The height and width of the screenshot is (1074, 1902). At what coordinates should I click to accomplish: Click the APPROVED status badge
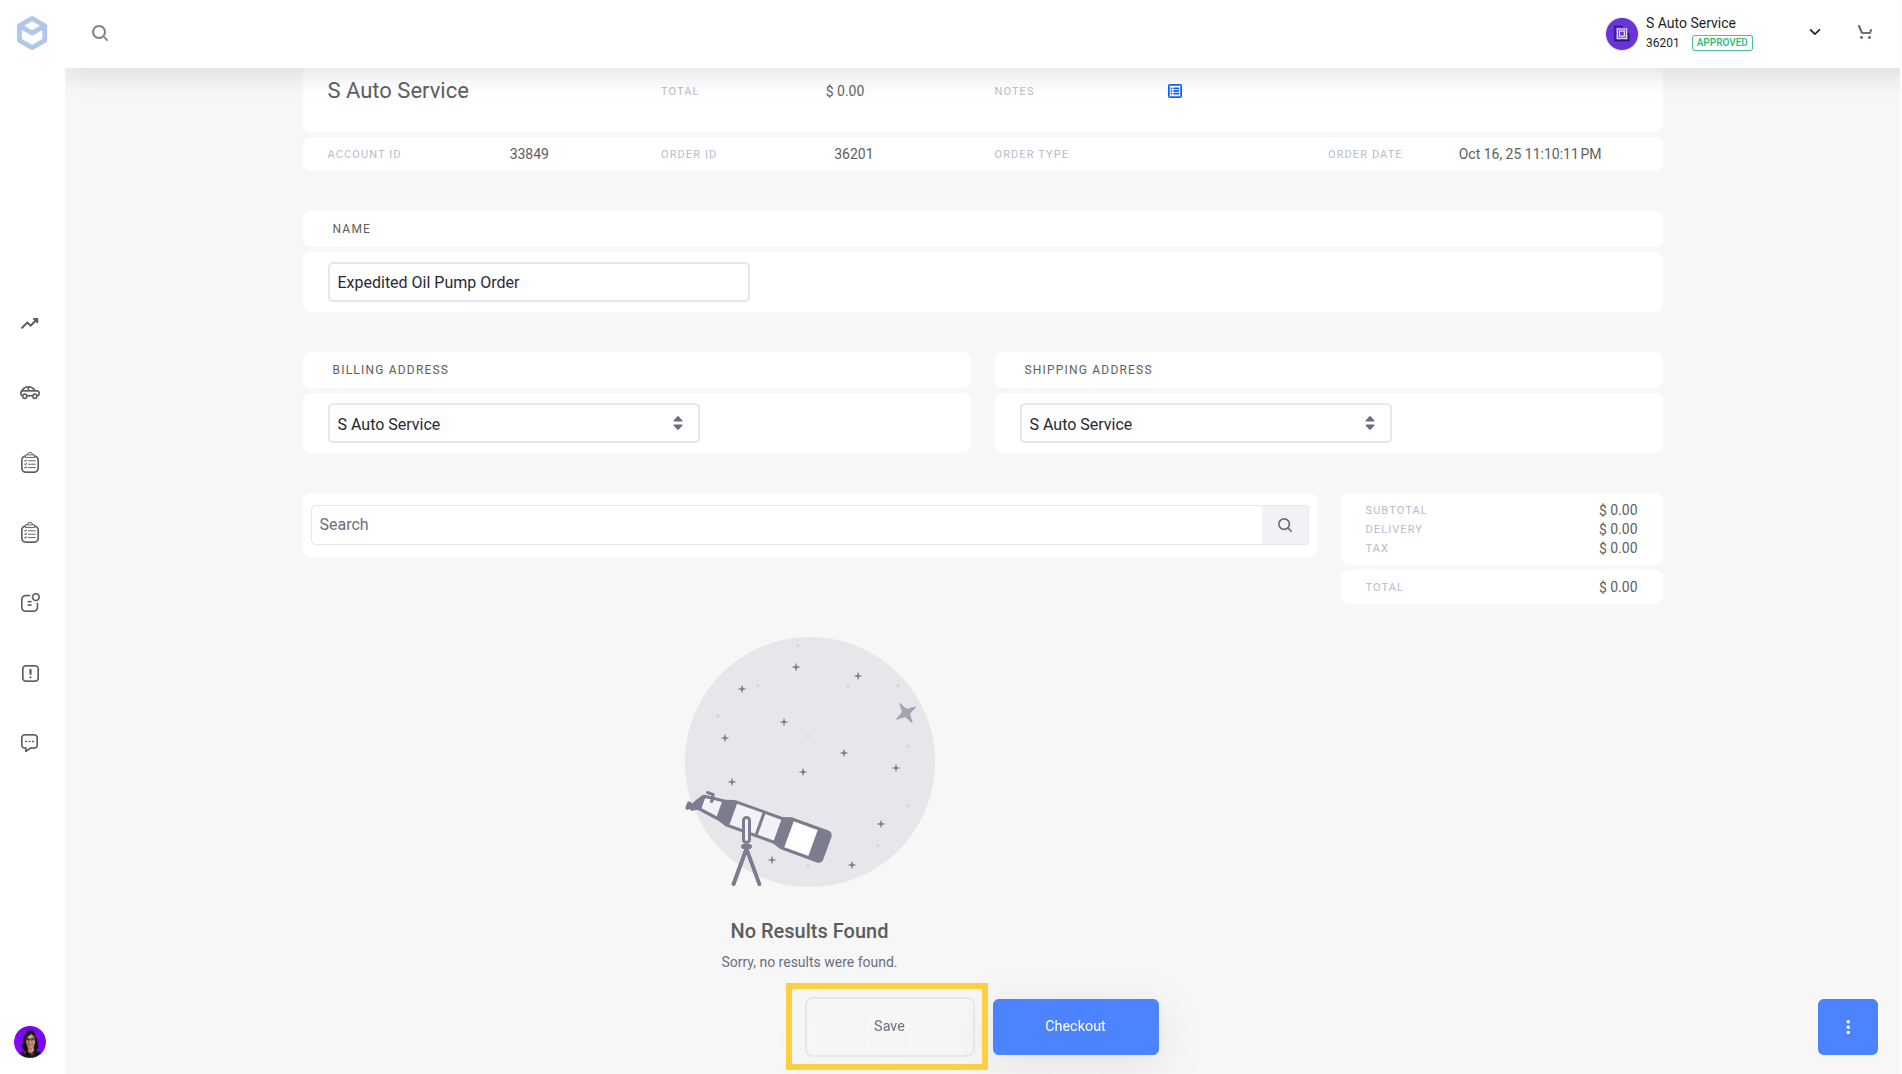1721,42
